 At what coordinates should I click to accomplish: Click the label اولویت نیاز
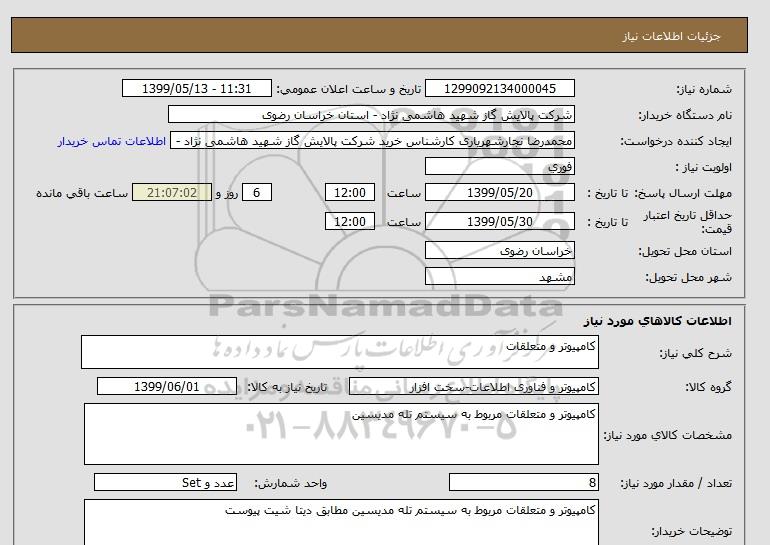tap(704, 167)
